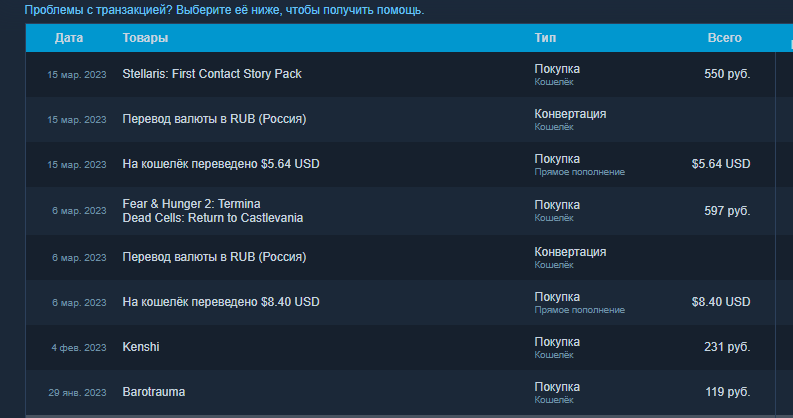The height and width of the screenshot is (418, 793).
Task: Click the 550 руб. total amount
Action: pyautogui.click(x=727, y=74)
